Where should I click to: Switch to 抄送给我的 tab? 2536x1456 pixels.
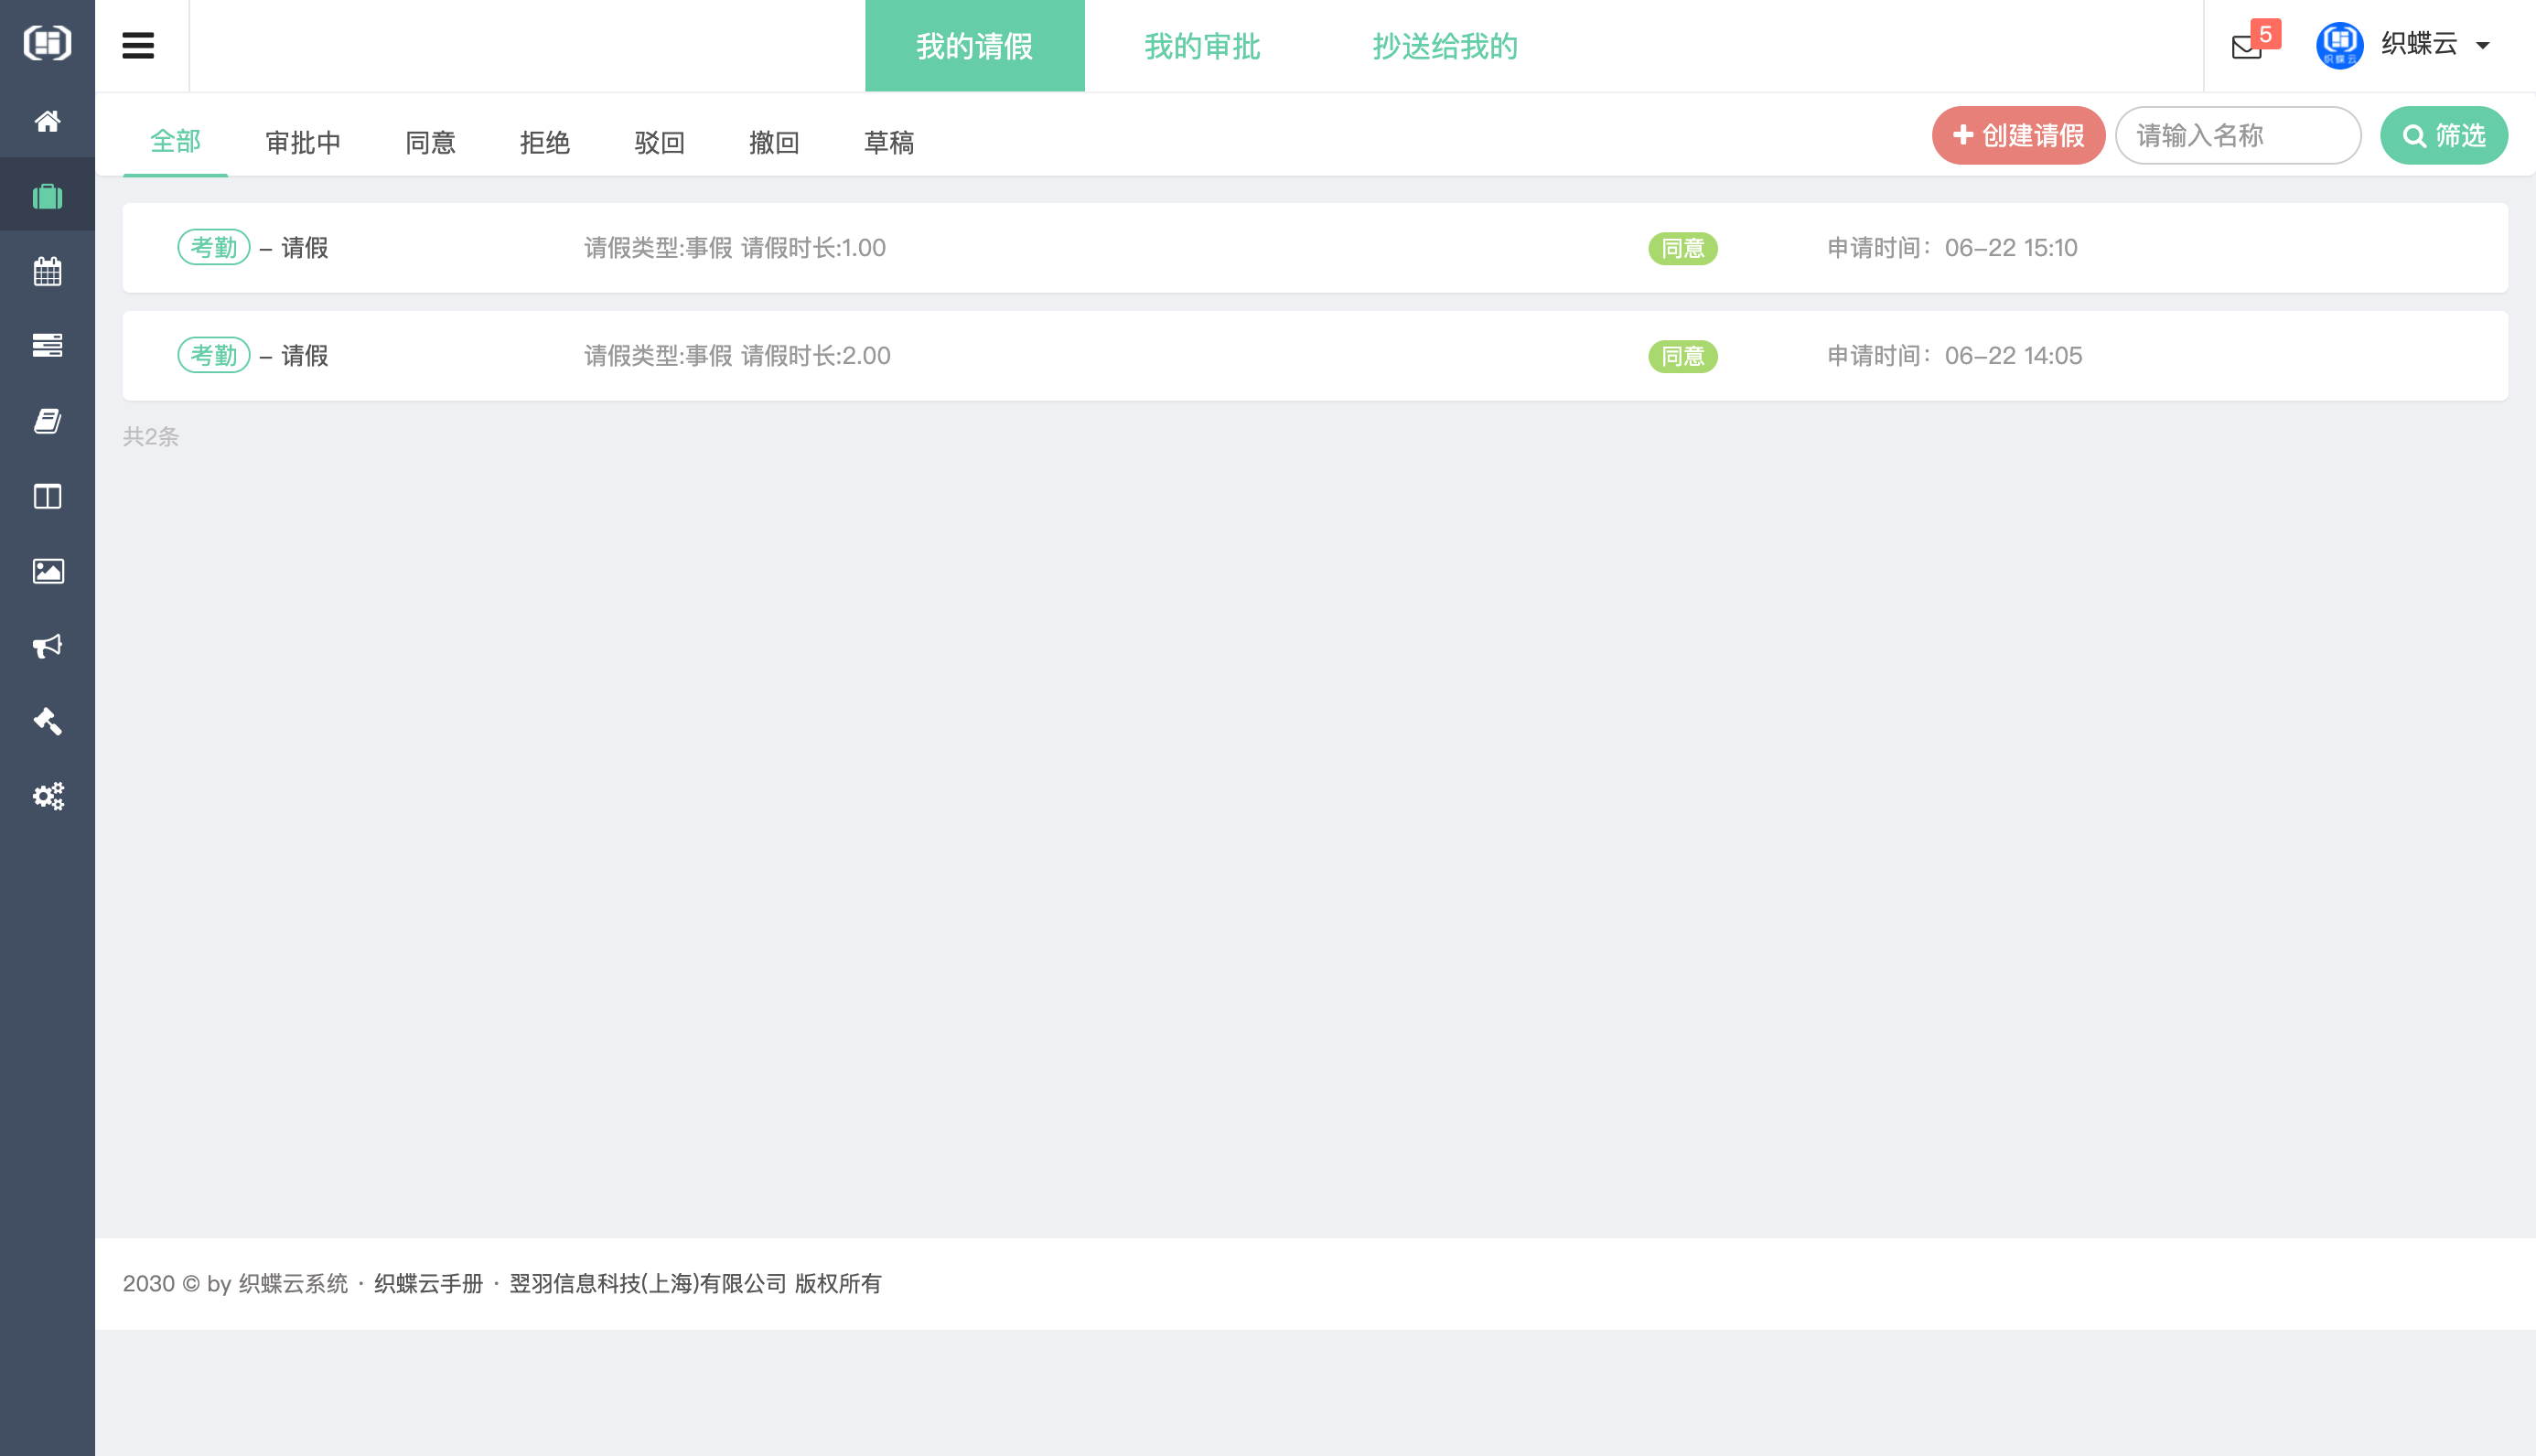point(1445,46)
